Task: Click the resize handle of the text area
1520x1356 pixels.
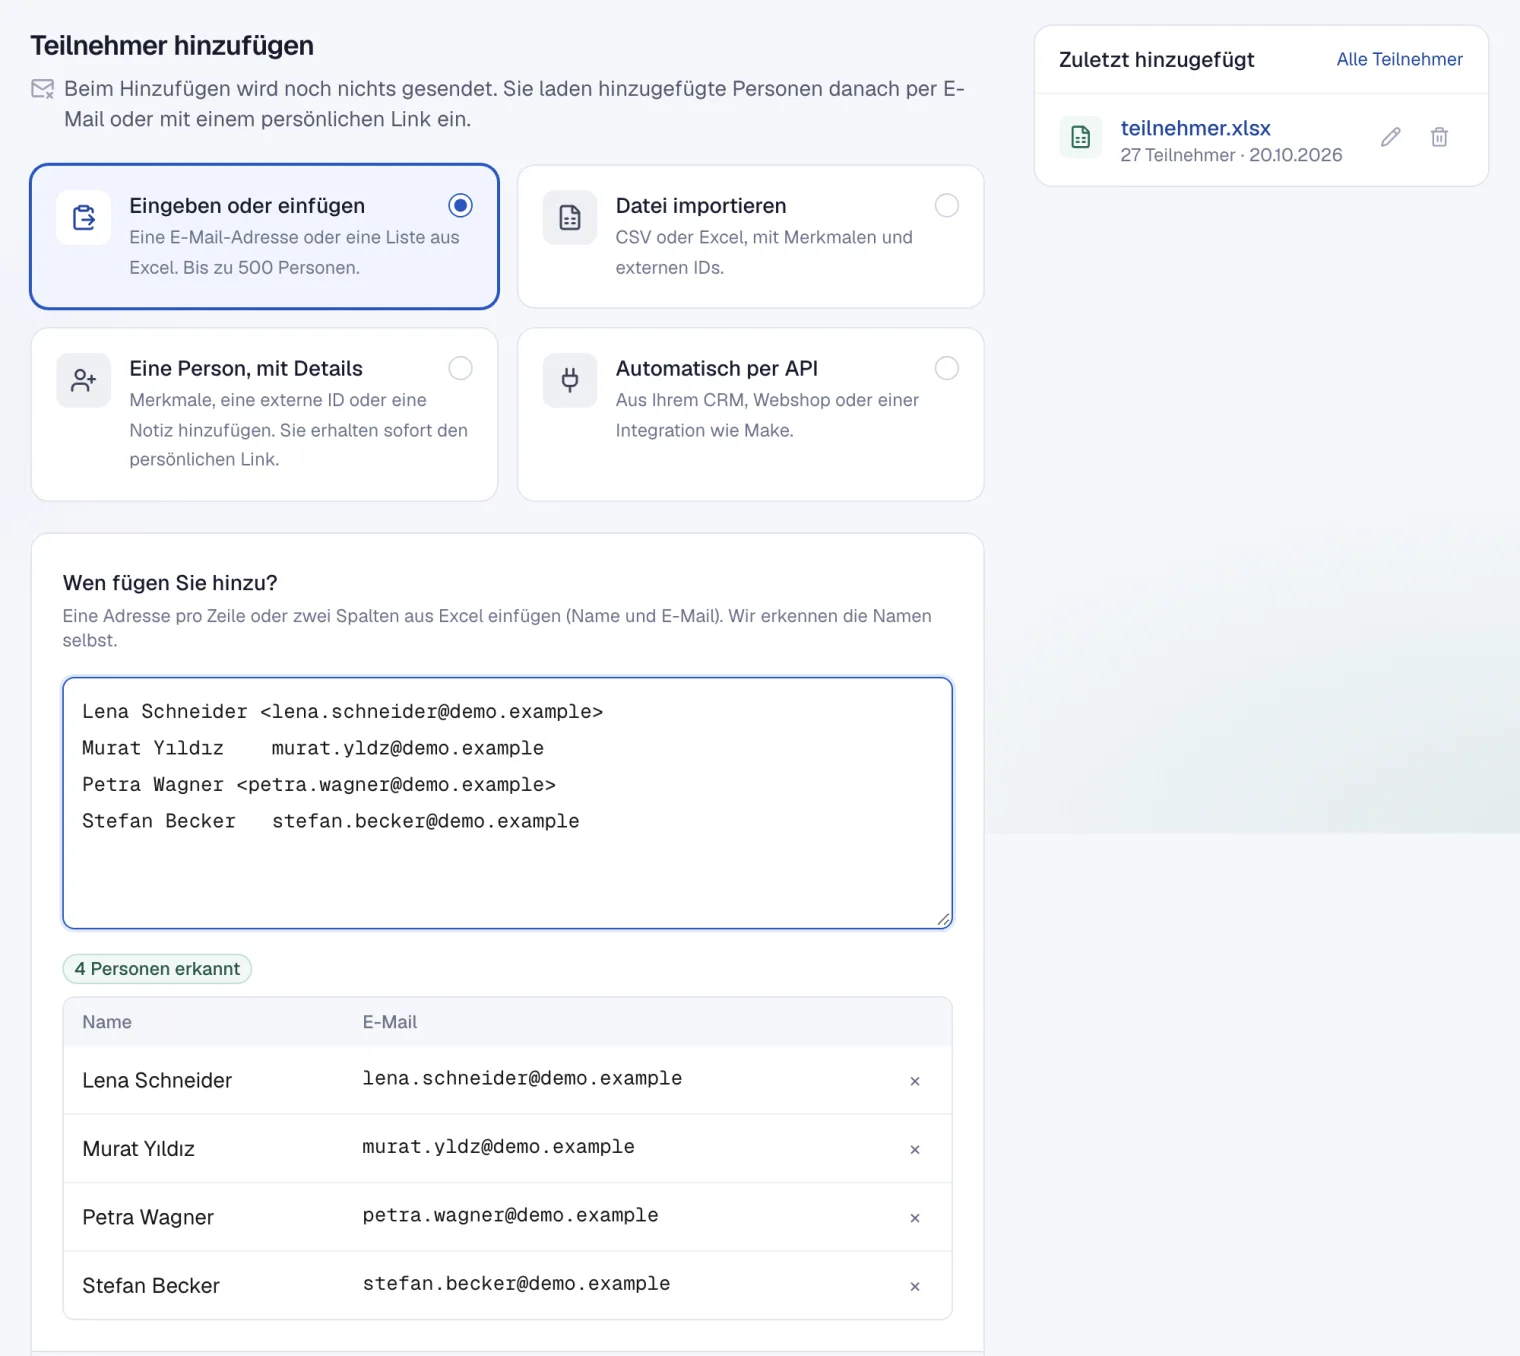Action: tap(943, 919)
